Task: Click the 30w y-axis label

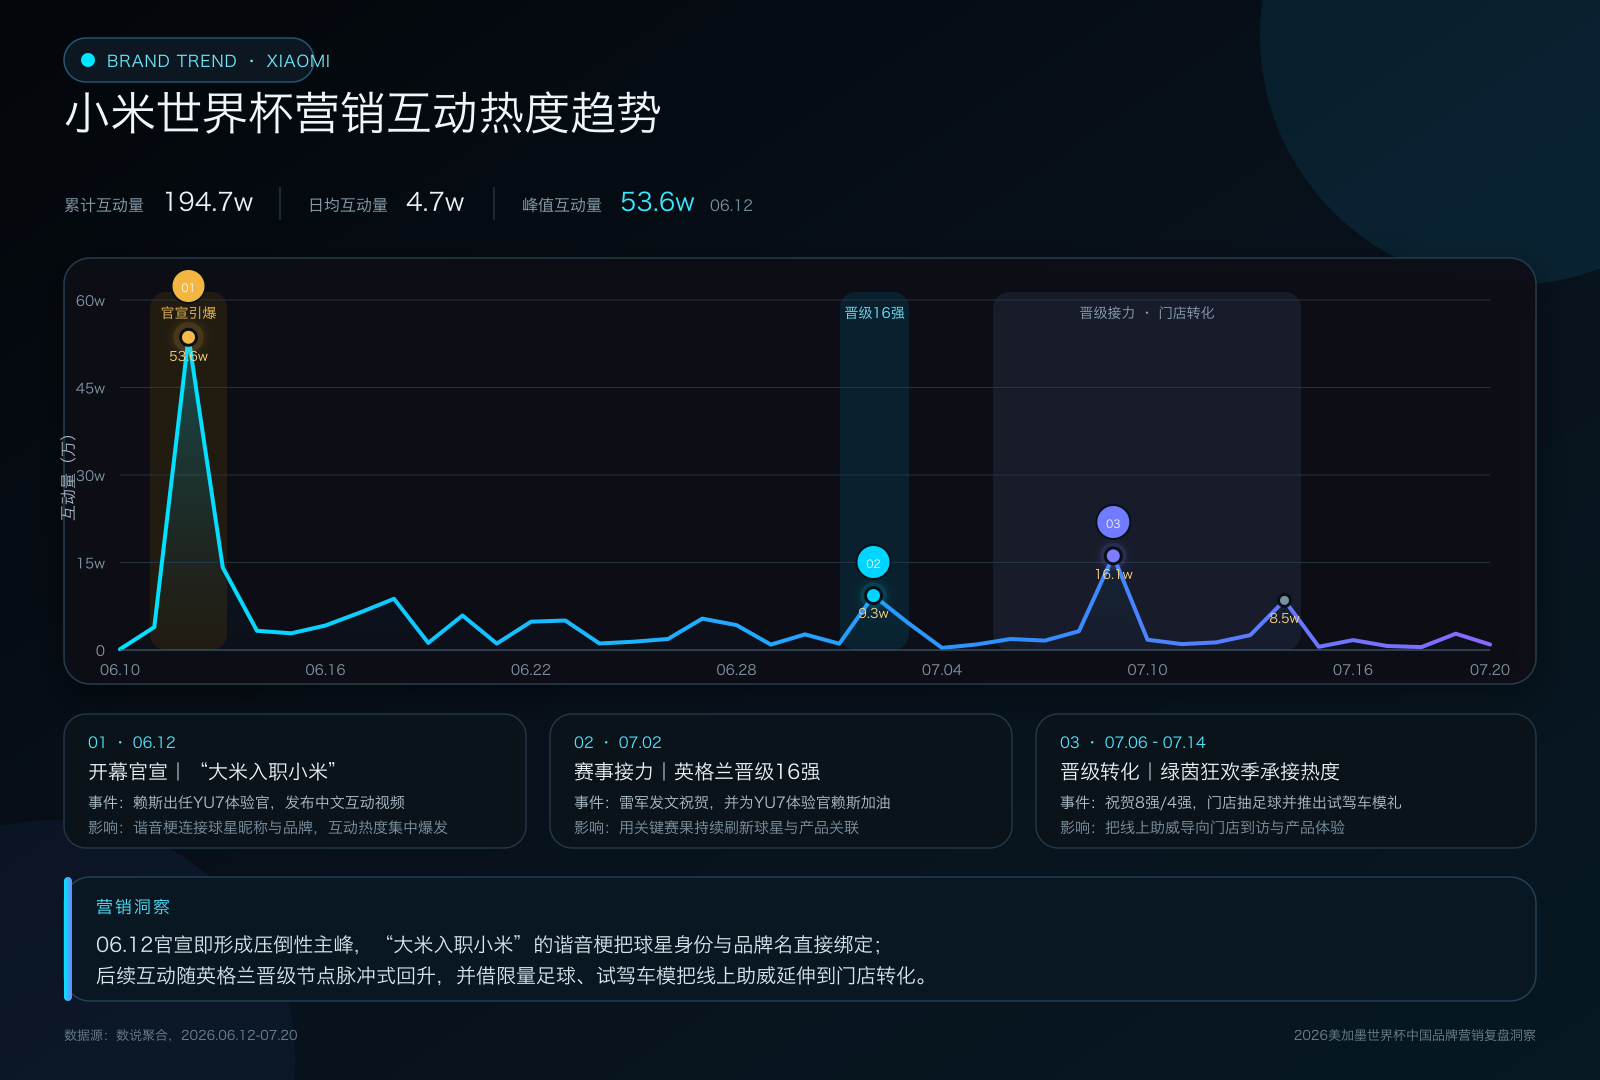Action: 90,476
